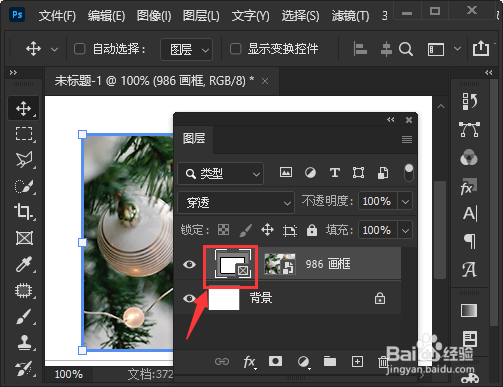
Task: Open the search magnifier in options bar
Action: (406, 49)
